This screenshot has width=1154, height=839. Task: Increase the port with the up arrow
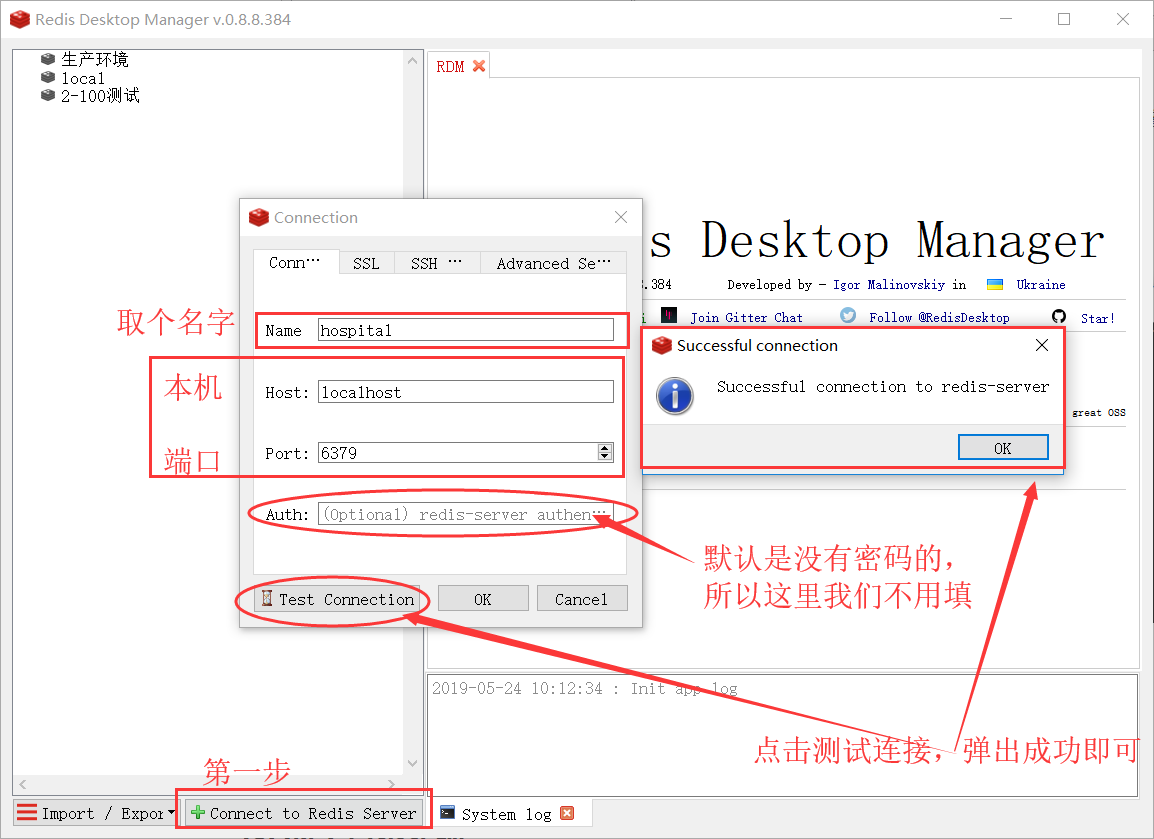click(x=605, y=447)
